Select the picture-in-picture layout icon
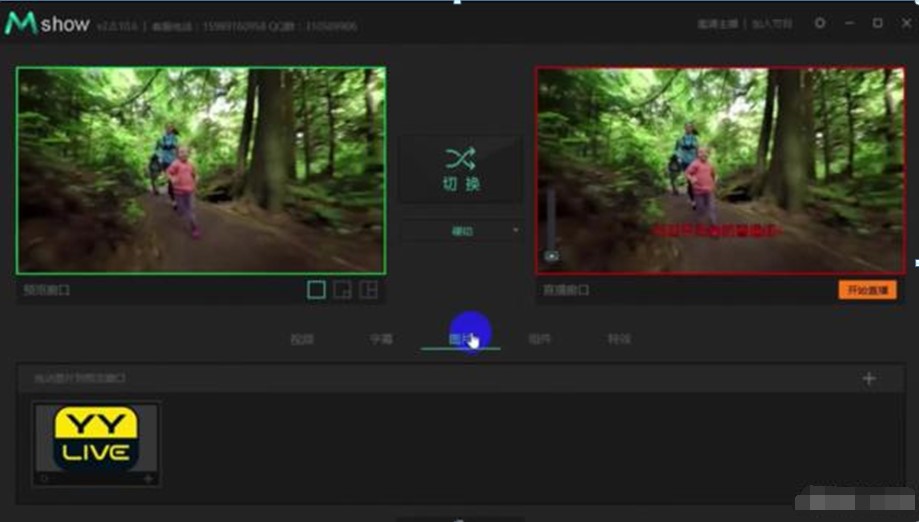Viewport: 919px width, 522px height. pyautogui.click(x=343, y=290)
